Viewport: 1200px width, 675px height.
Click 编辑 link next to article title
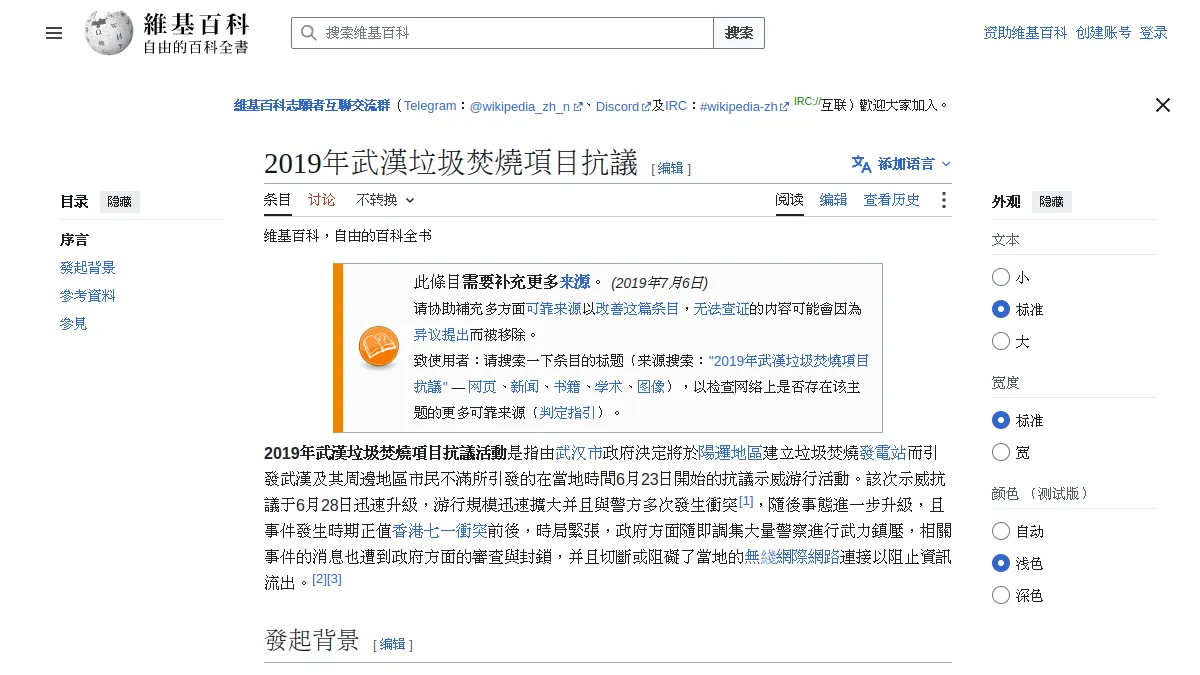[671, 169]
